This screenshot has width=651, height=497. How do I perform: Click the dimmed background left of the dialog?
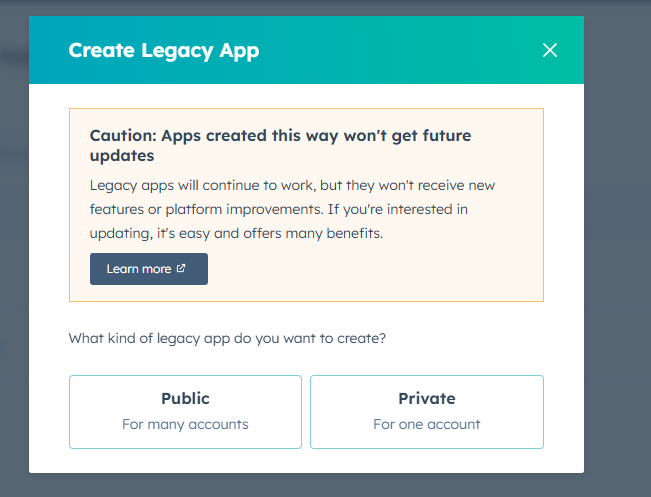point(14,250)
